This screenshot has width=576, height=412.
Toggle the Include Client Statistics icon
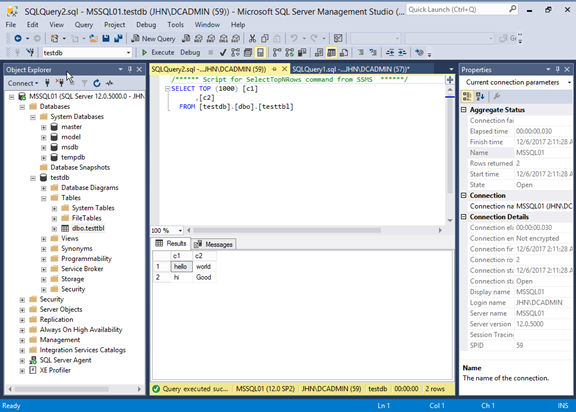coord(302,53)
